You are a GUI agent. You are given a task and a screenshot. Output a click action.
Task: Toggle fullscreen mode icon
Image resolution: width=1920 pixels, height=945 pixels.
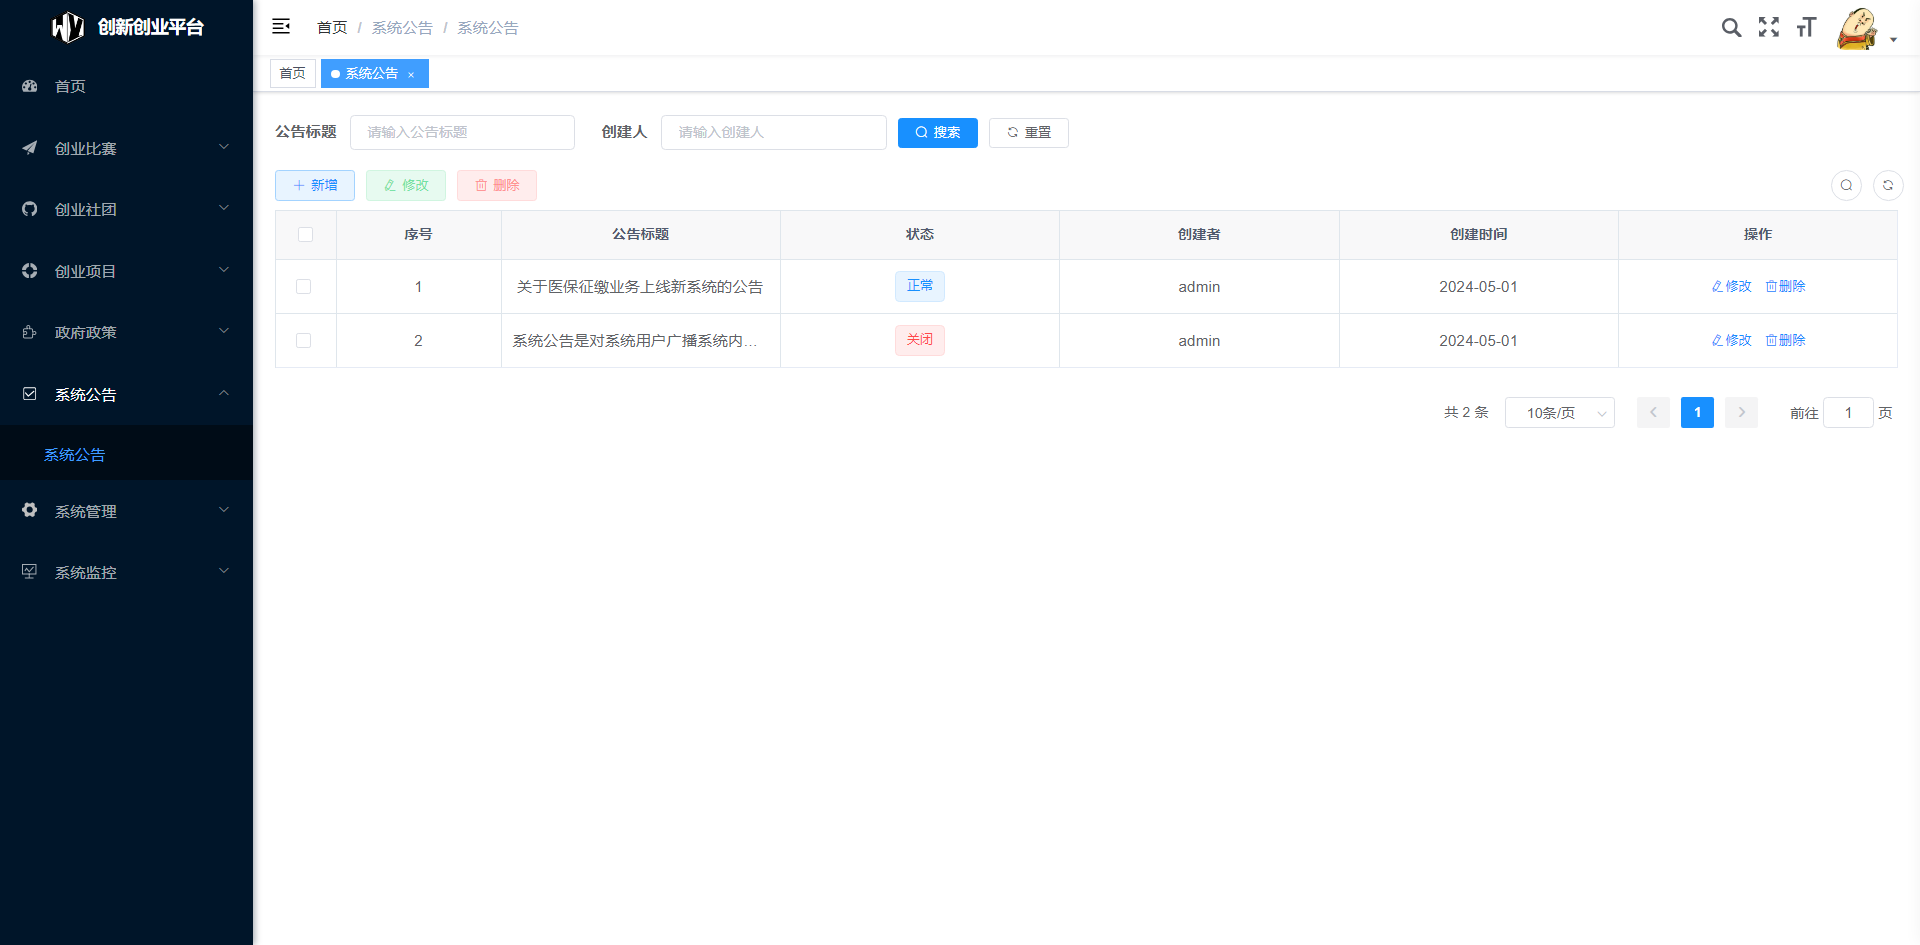coord(1769,27)
